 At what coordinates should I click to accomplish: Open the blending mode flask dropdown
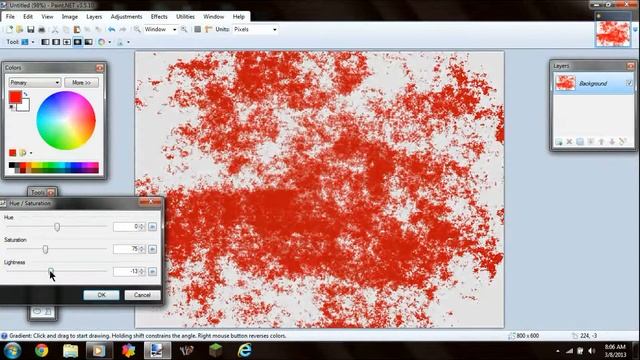click(128, 42)
